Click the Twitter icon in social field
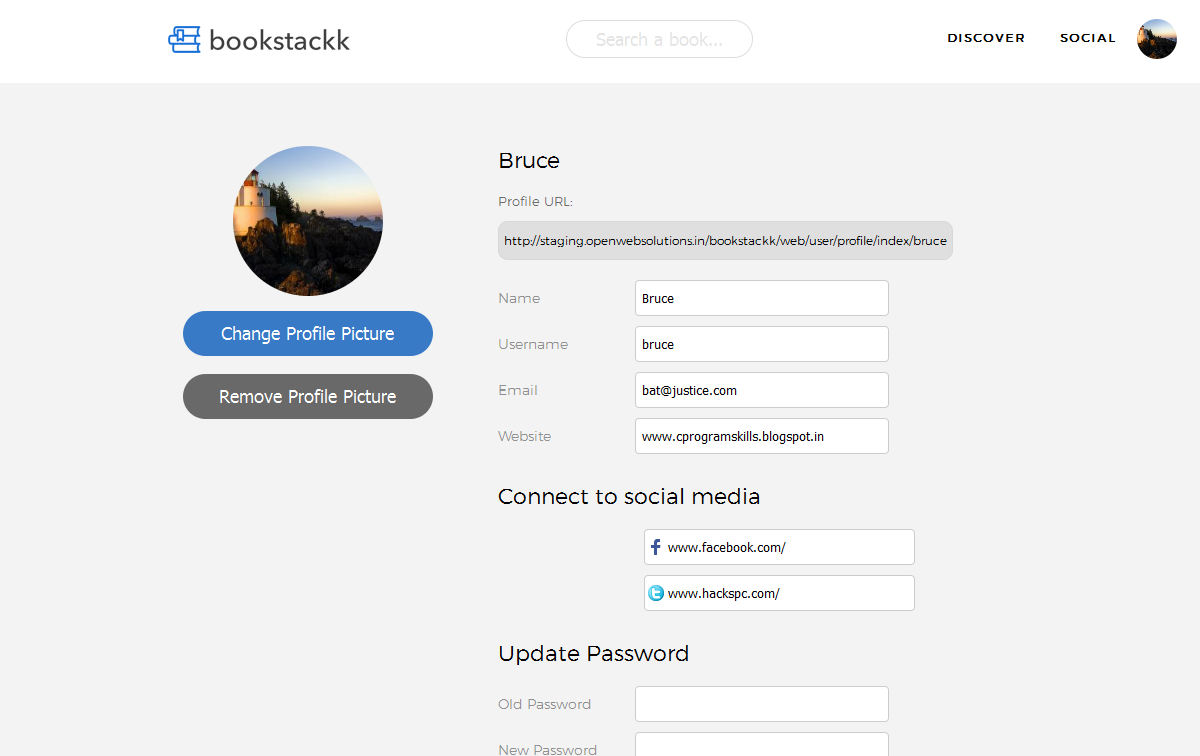This screenshot has width=1200, height=756. coord(656,593)
